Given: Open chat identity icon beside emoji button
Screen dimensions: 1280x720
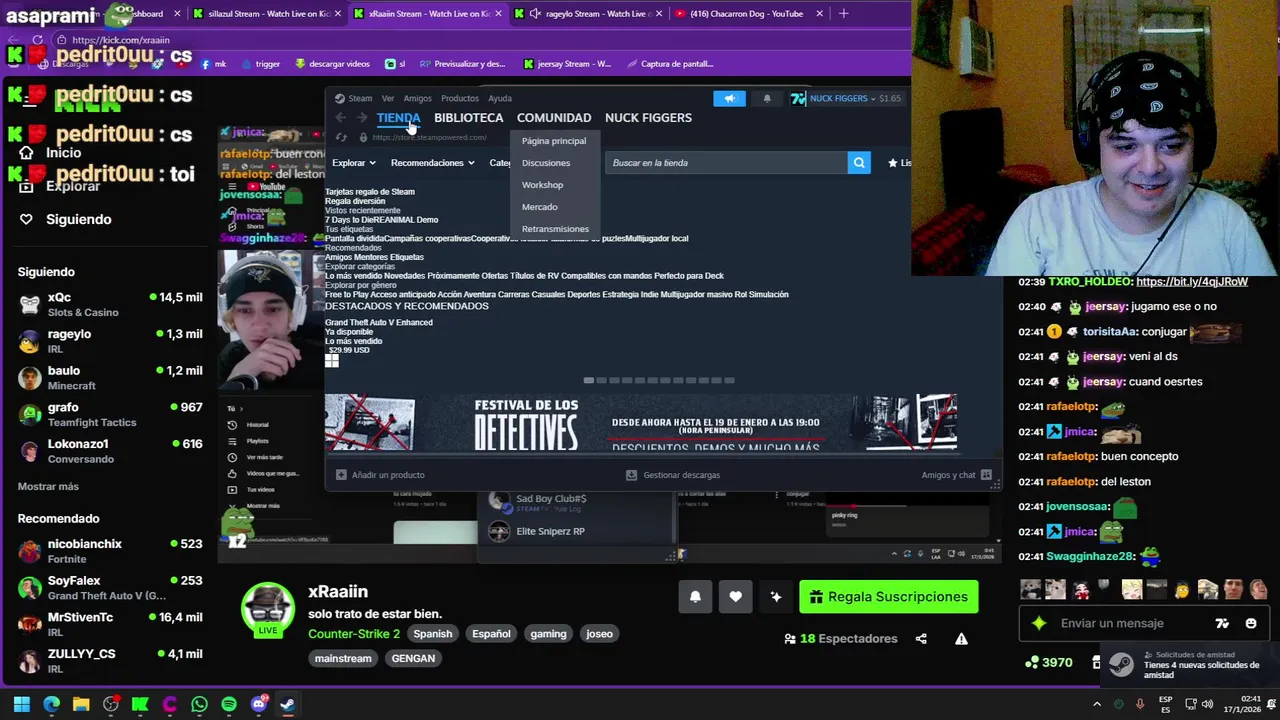Looking at the screenshot, I should click(x=1222, y=623).
